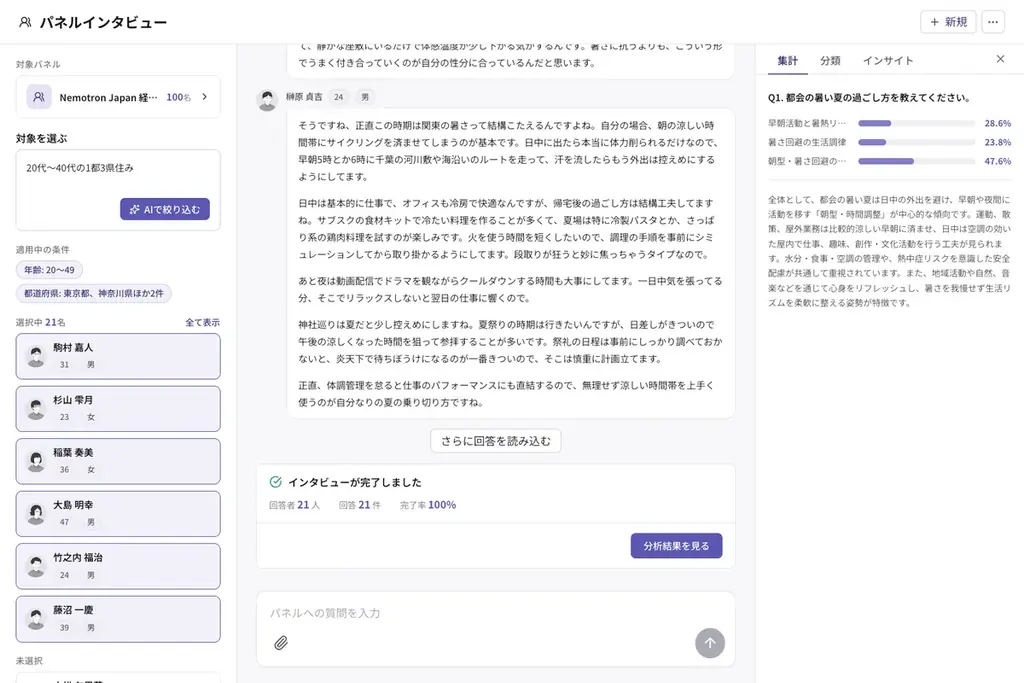Click the sparkle icon on AIで絞り込む
The image size is (1024, 683).
tap(135, 210)
